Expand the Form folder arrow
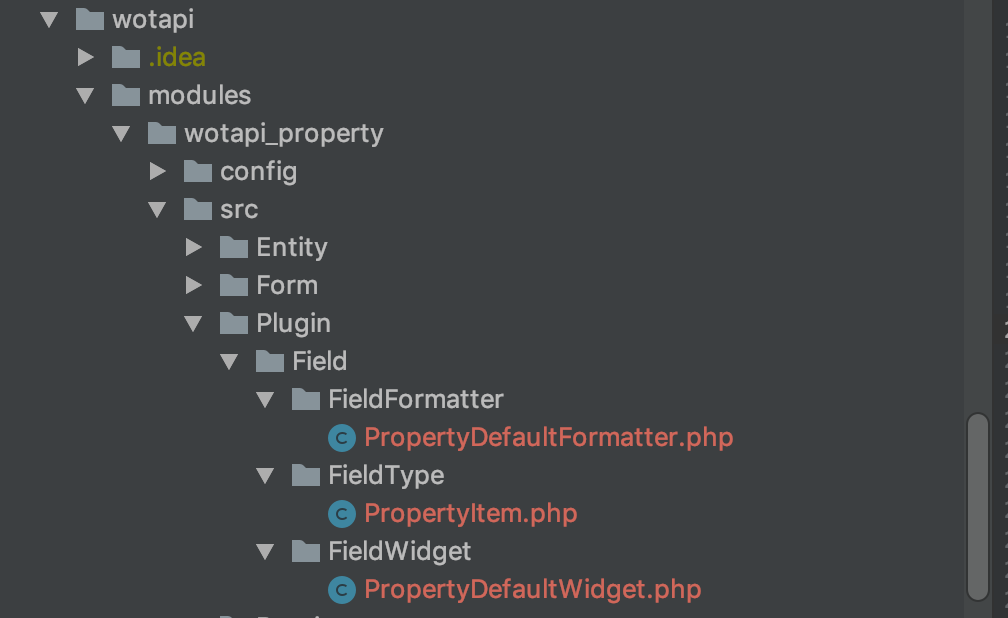The height and width of the screenshot is (618, 1008). click(194, 285)
